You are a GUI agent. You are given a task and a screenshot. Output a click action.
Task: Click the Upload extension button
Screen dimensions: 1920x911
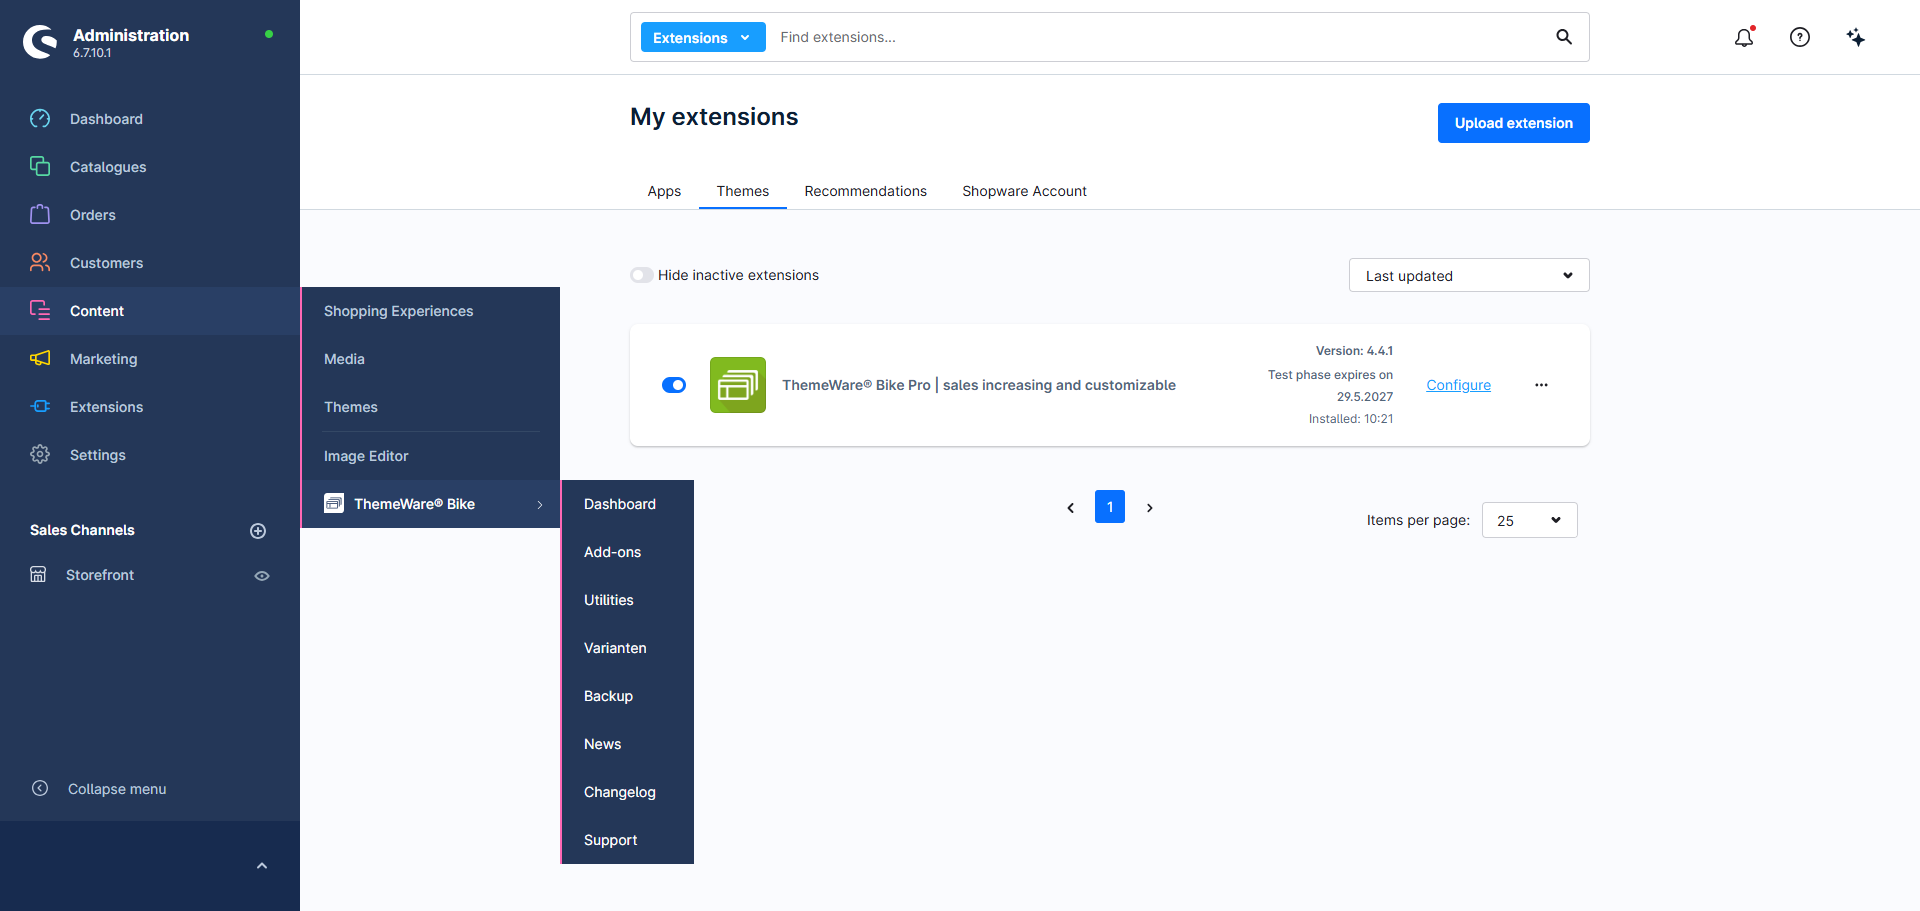tap(1513, 123)
